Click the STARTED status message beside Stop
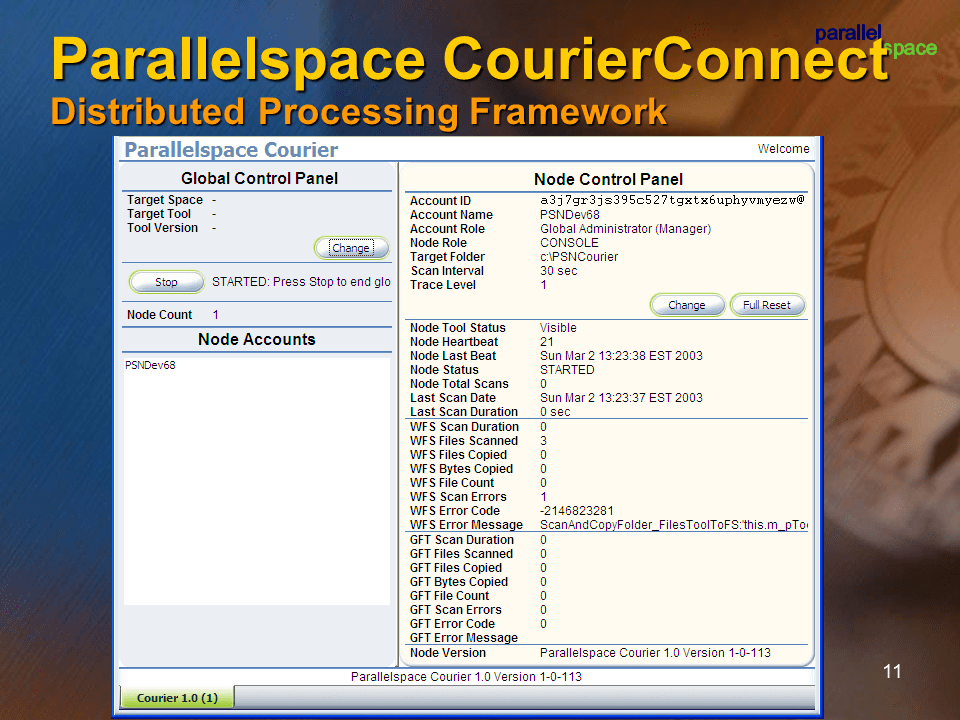 coord(301,282)
